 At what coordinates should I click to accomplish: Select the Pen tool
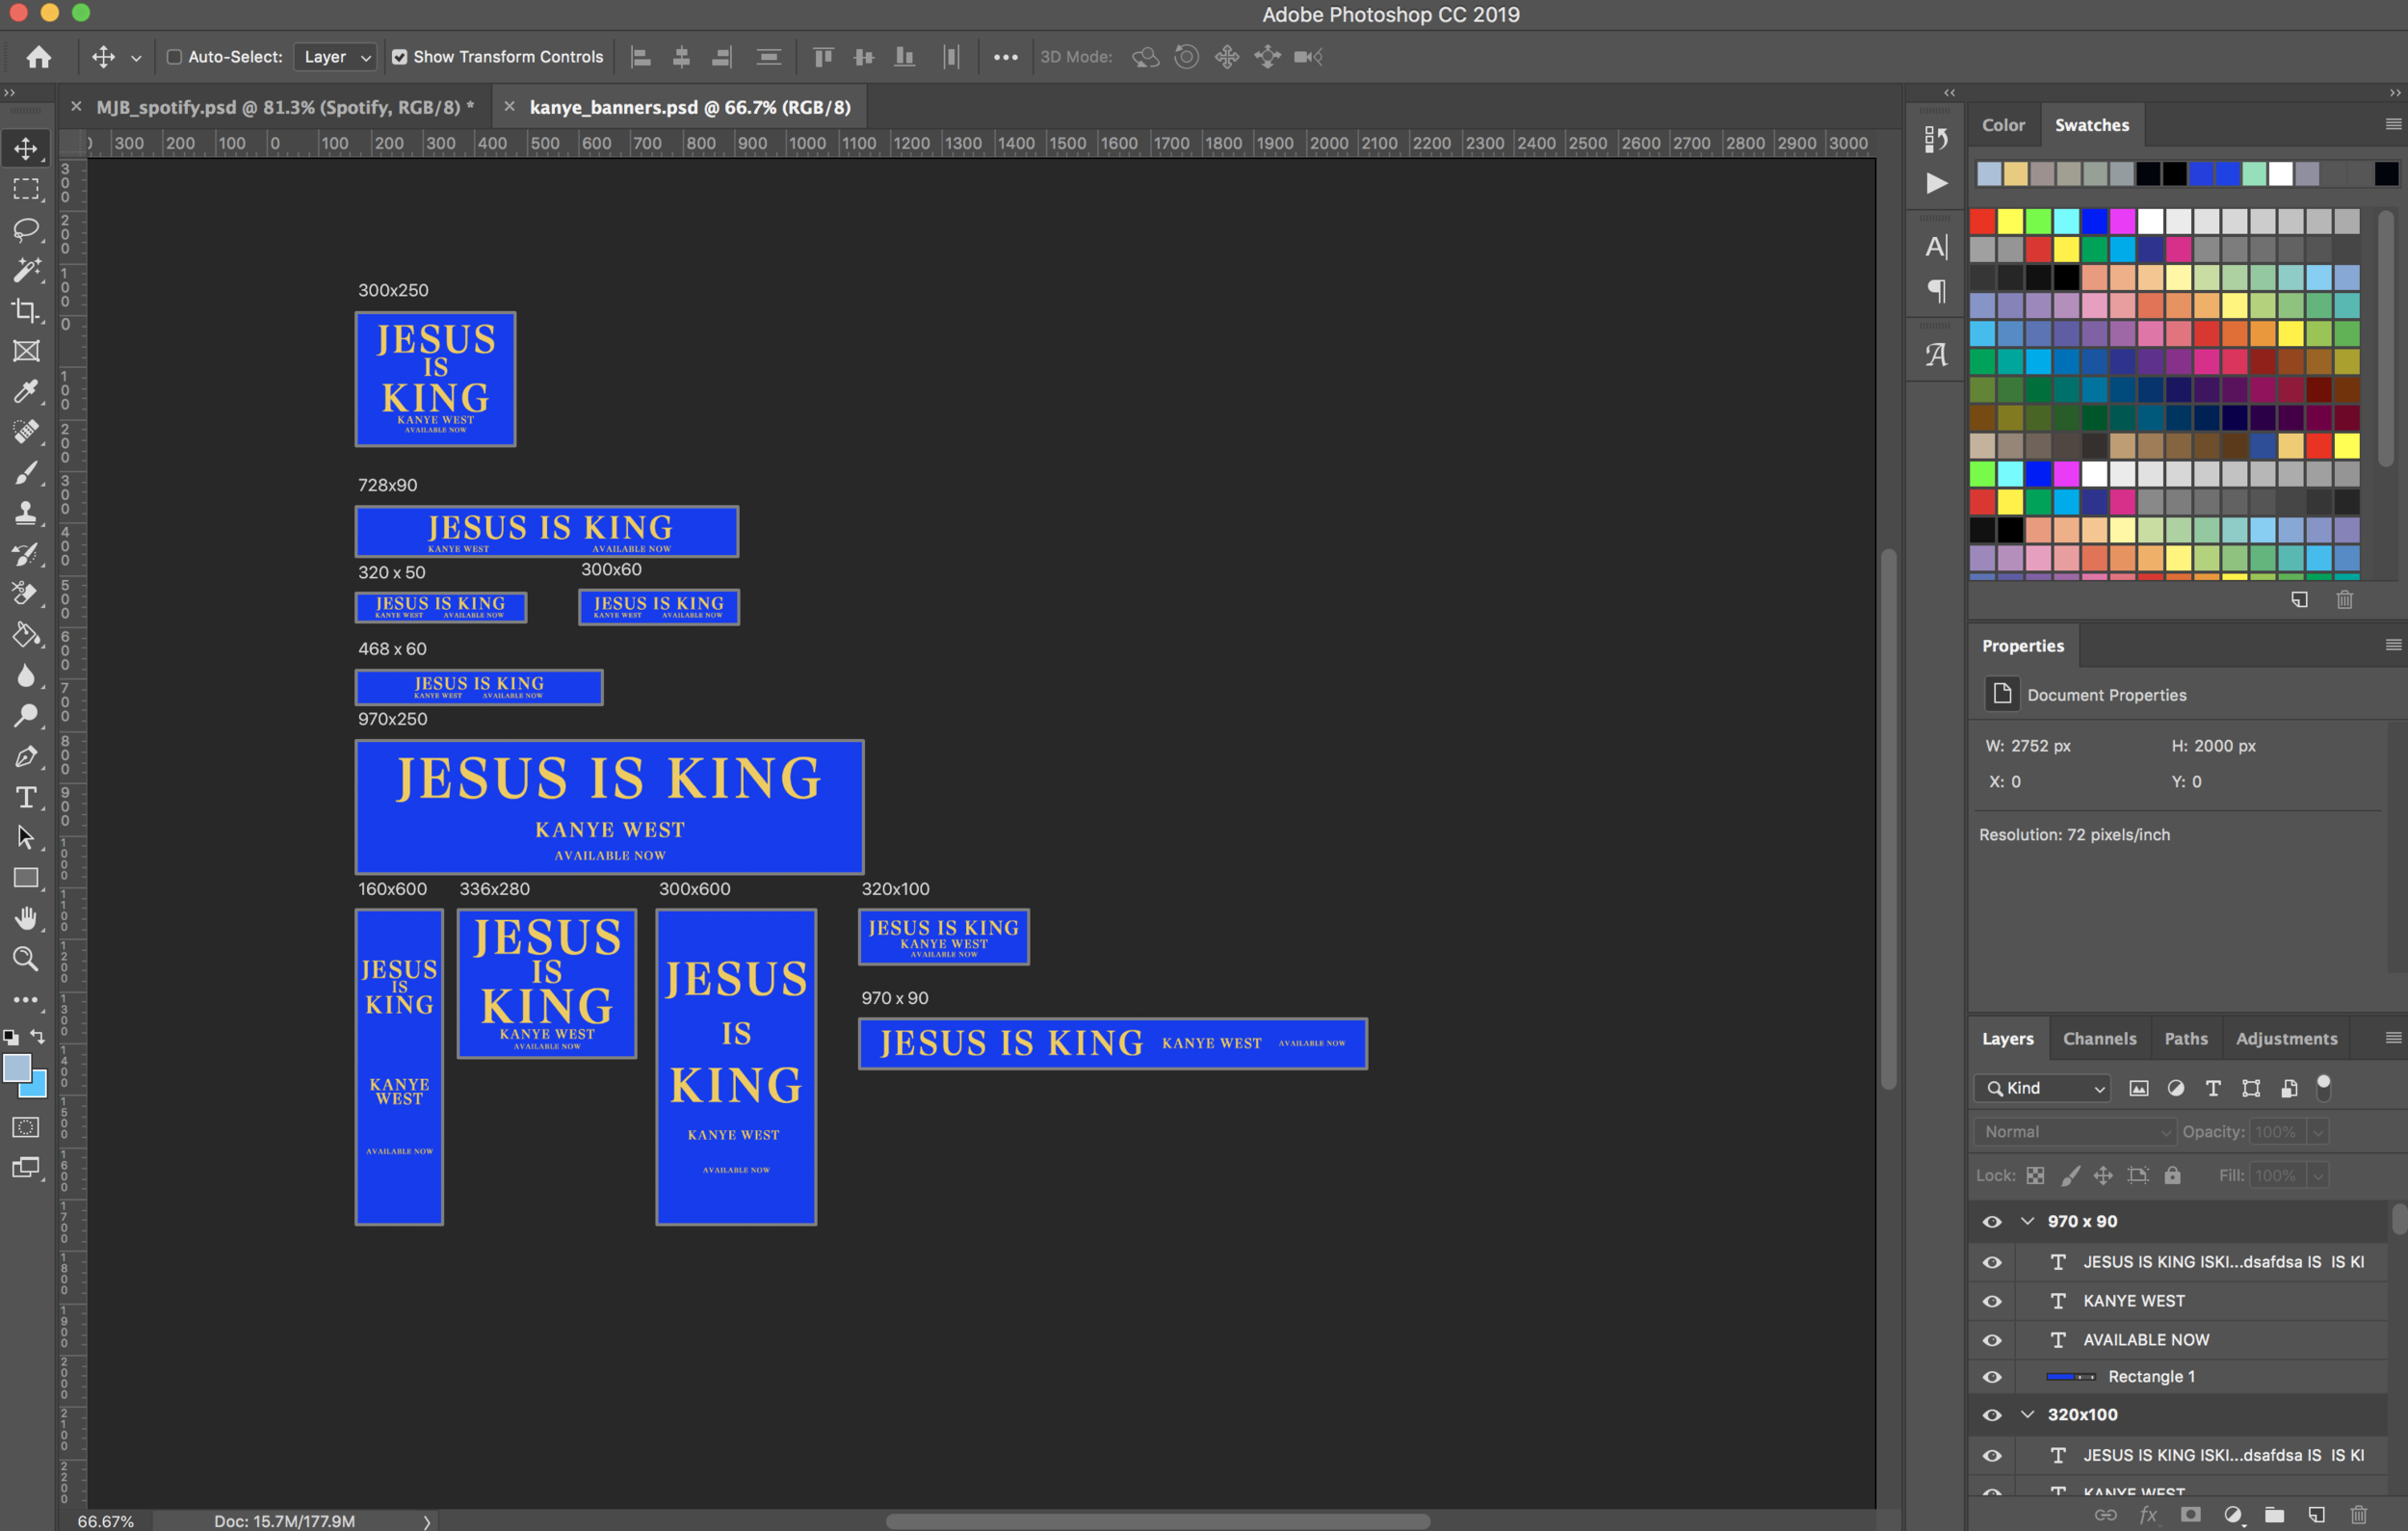[26, 757]
